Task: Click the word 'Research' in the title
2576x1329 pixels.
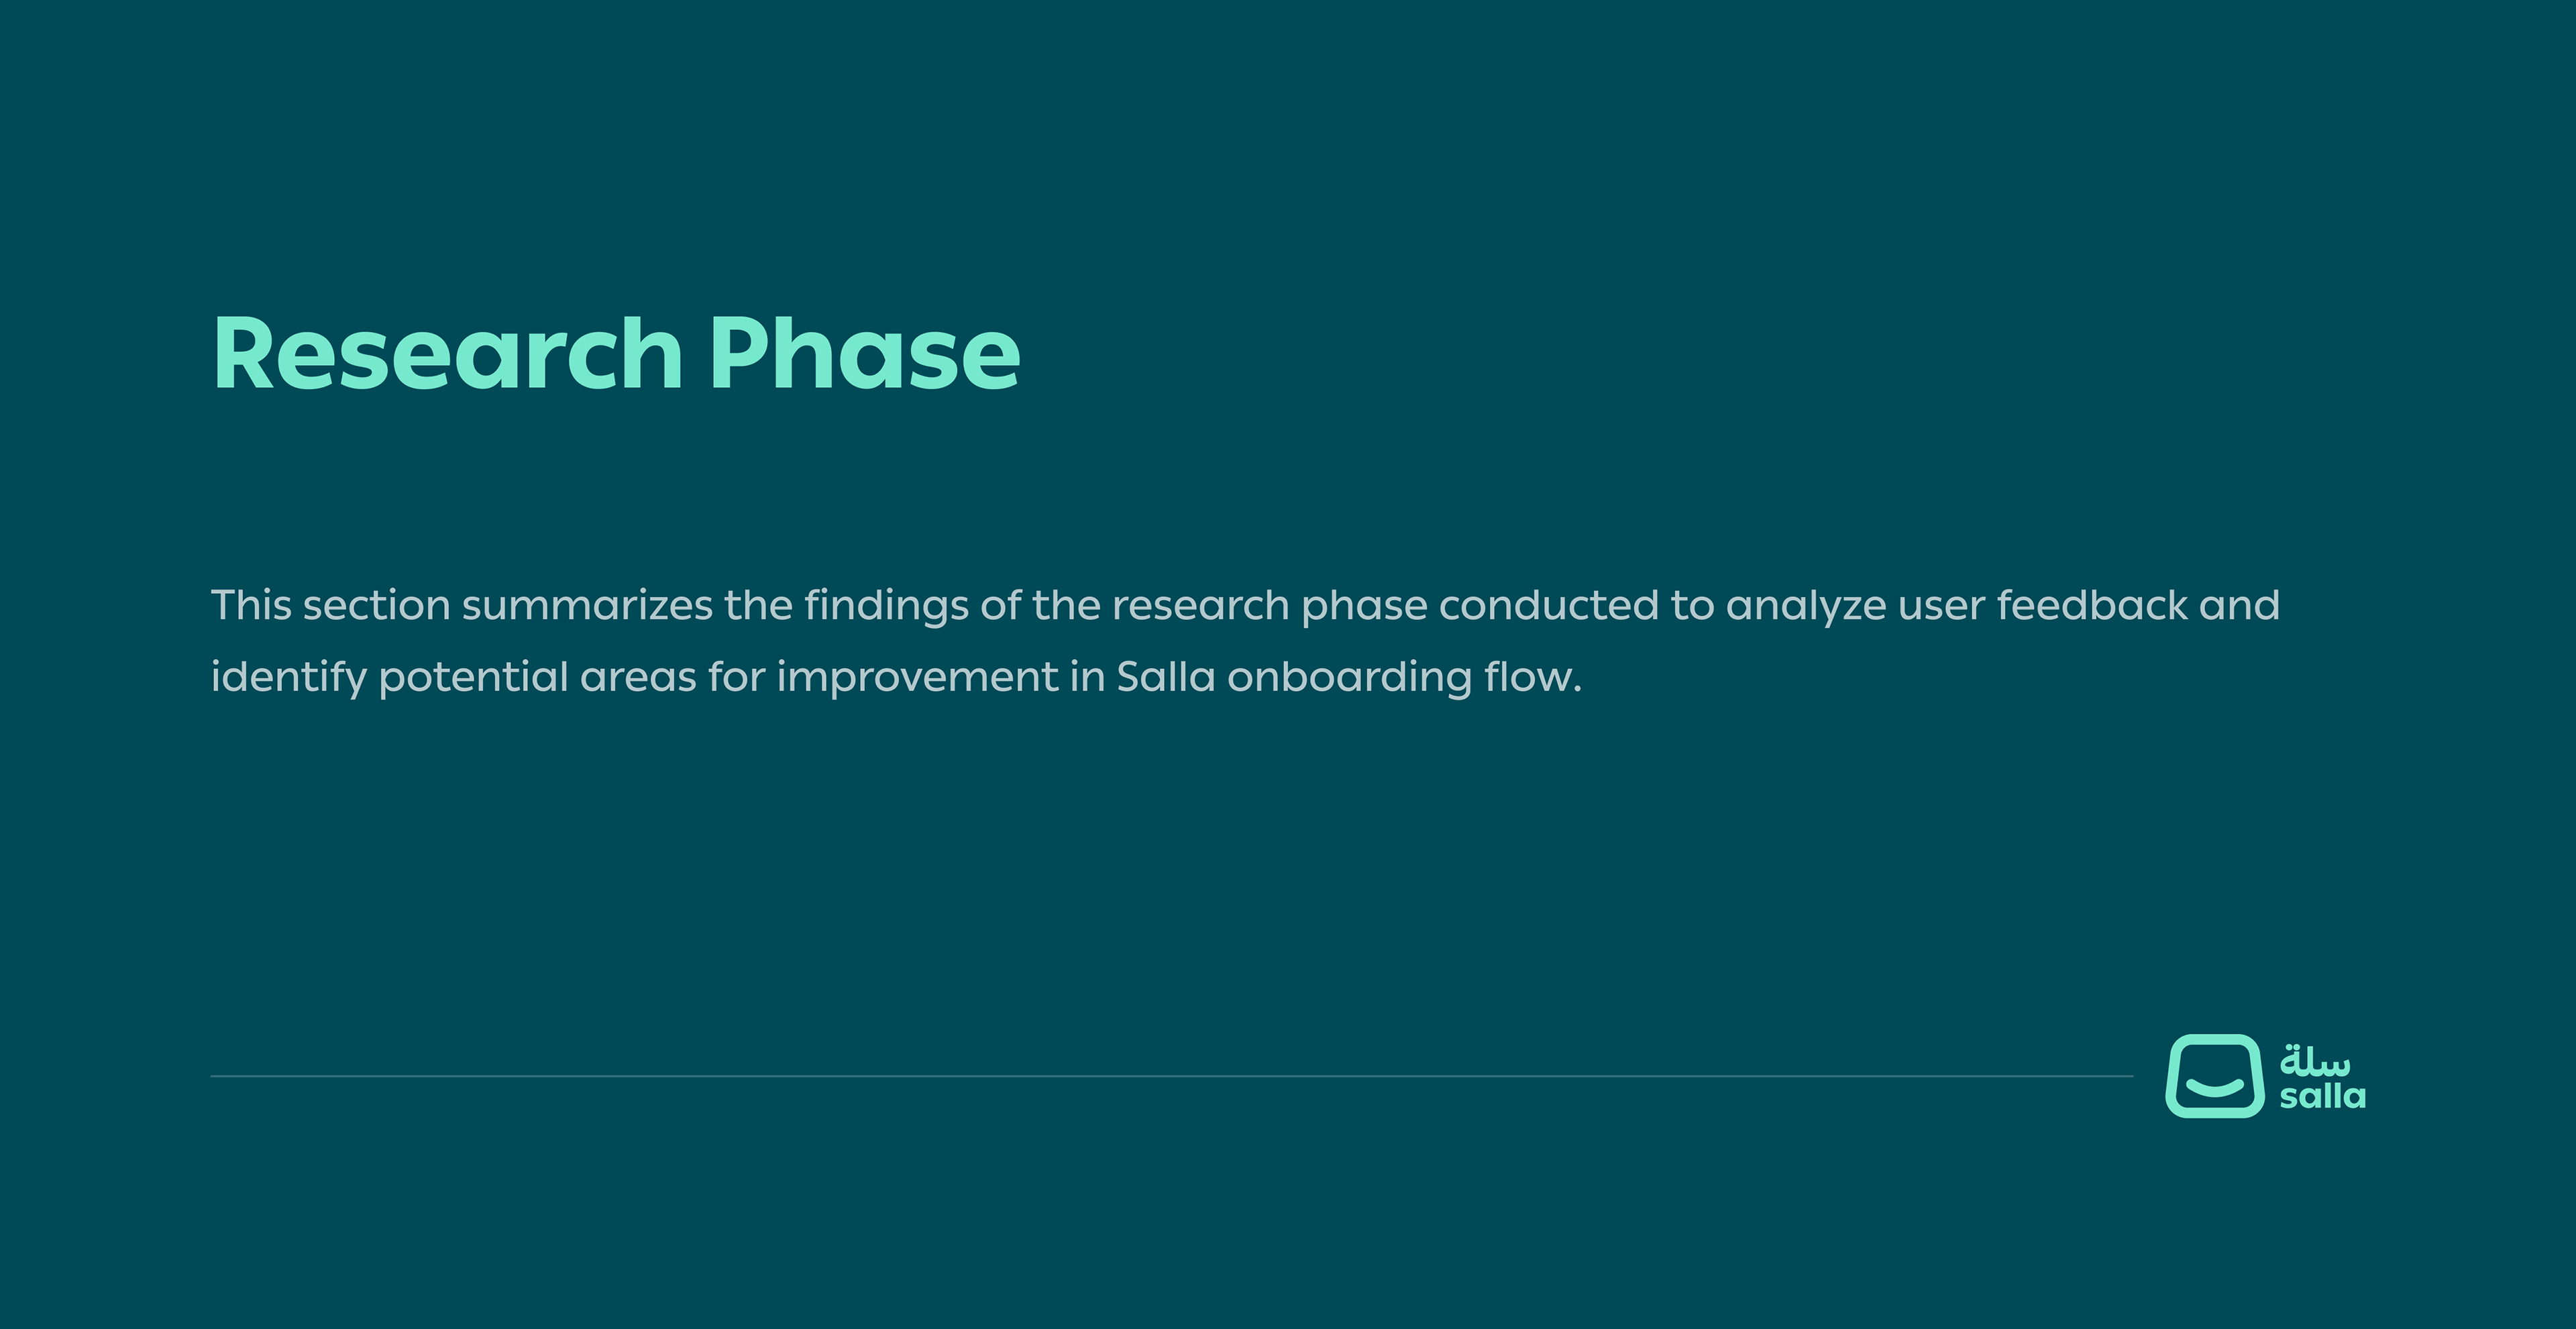Action: coord(447,354)
